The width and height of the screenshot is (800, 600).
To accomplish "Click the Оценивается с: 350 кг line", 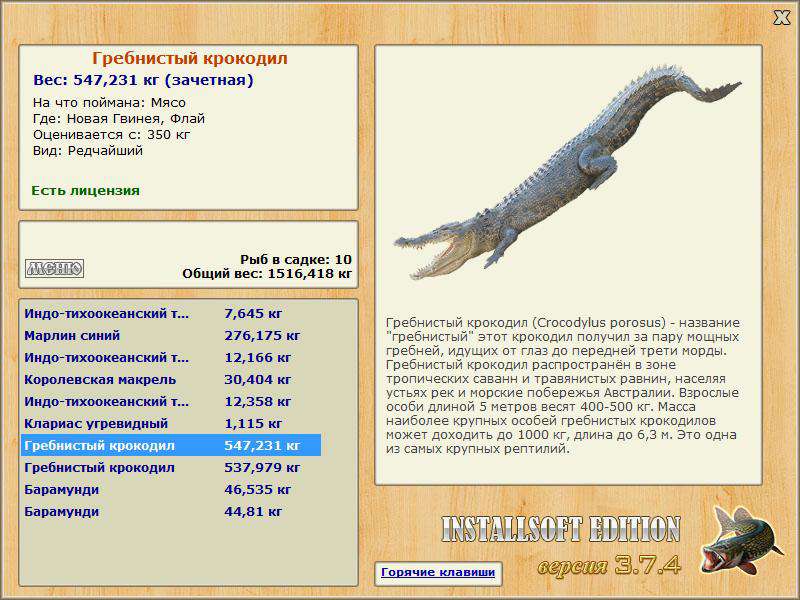I will point(112,135).
